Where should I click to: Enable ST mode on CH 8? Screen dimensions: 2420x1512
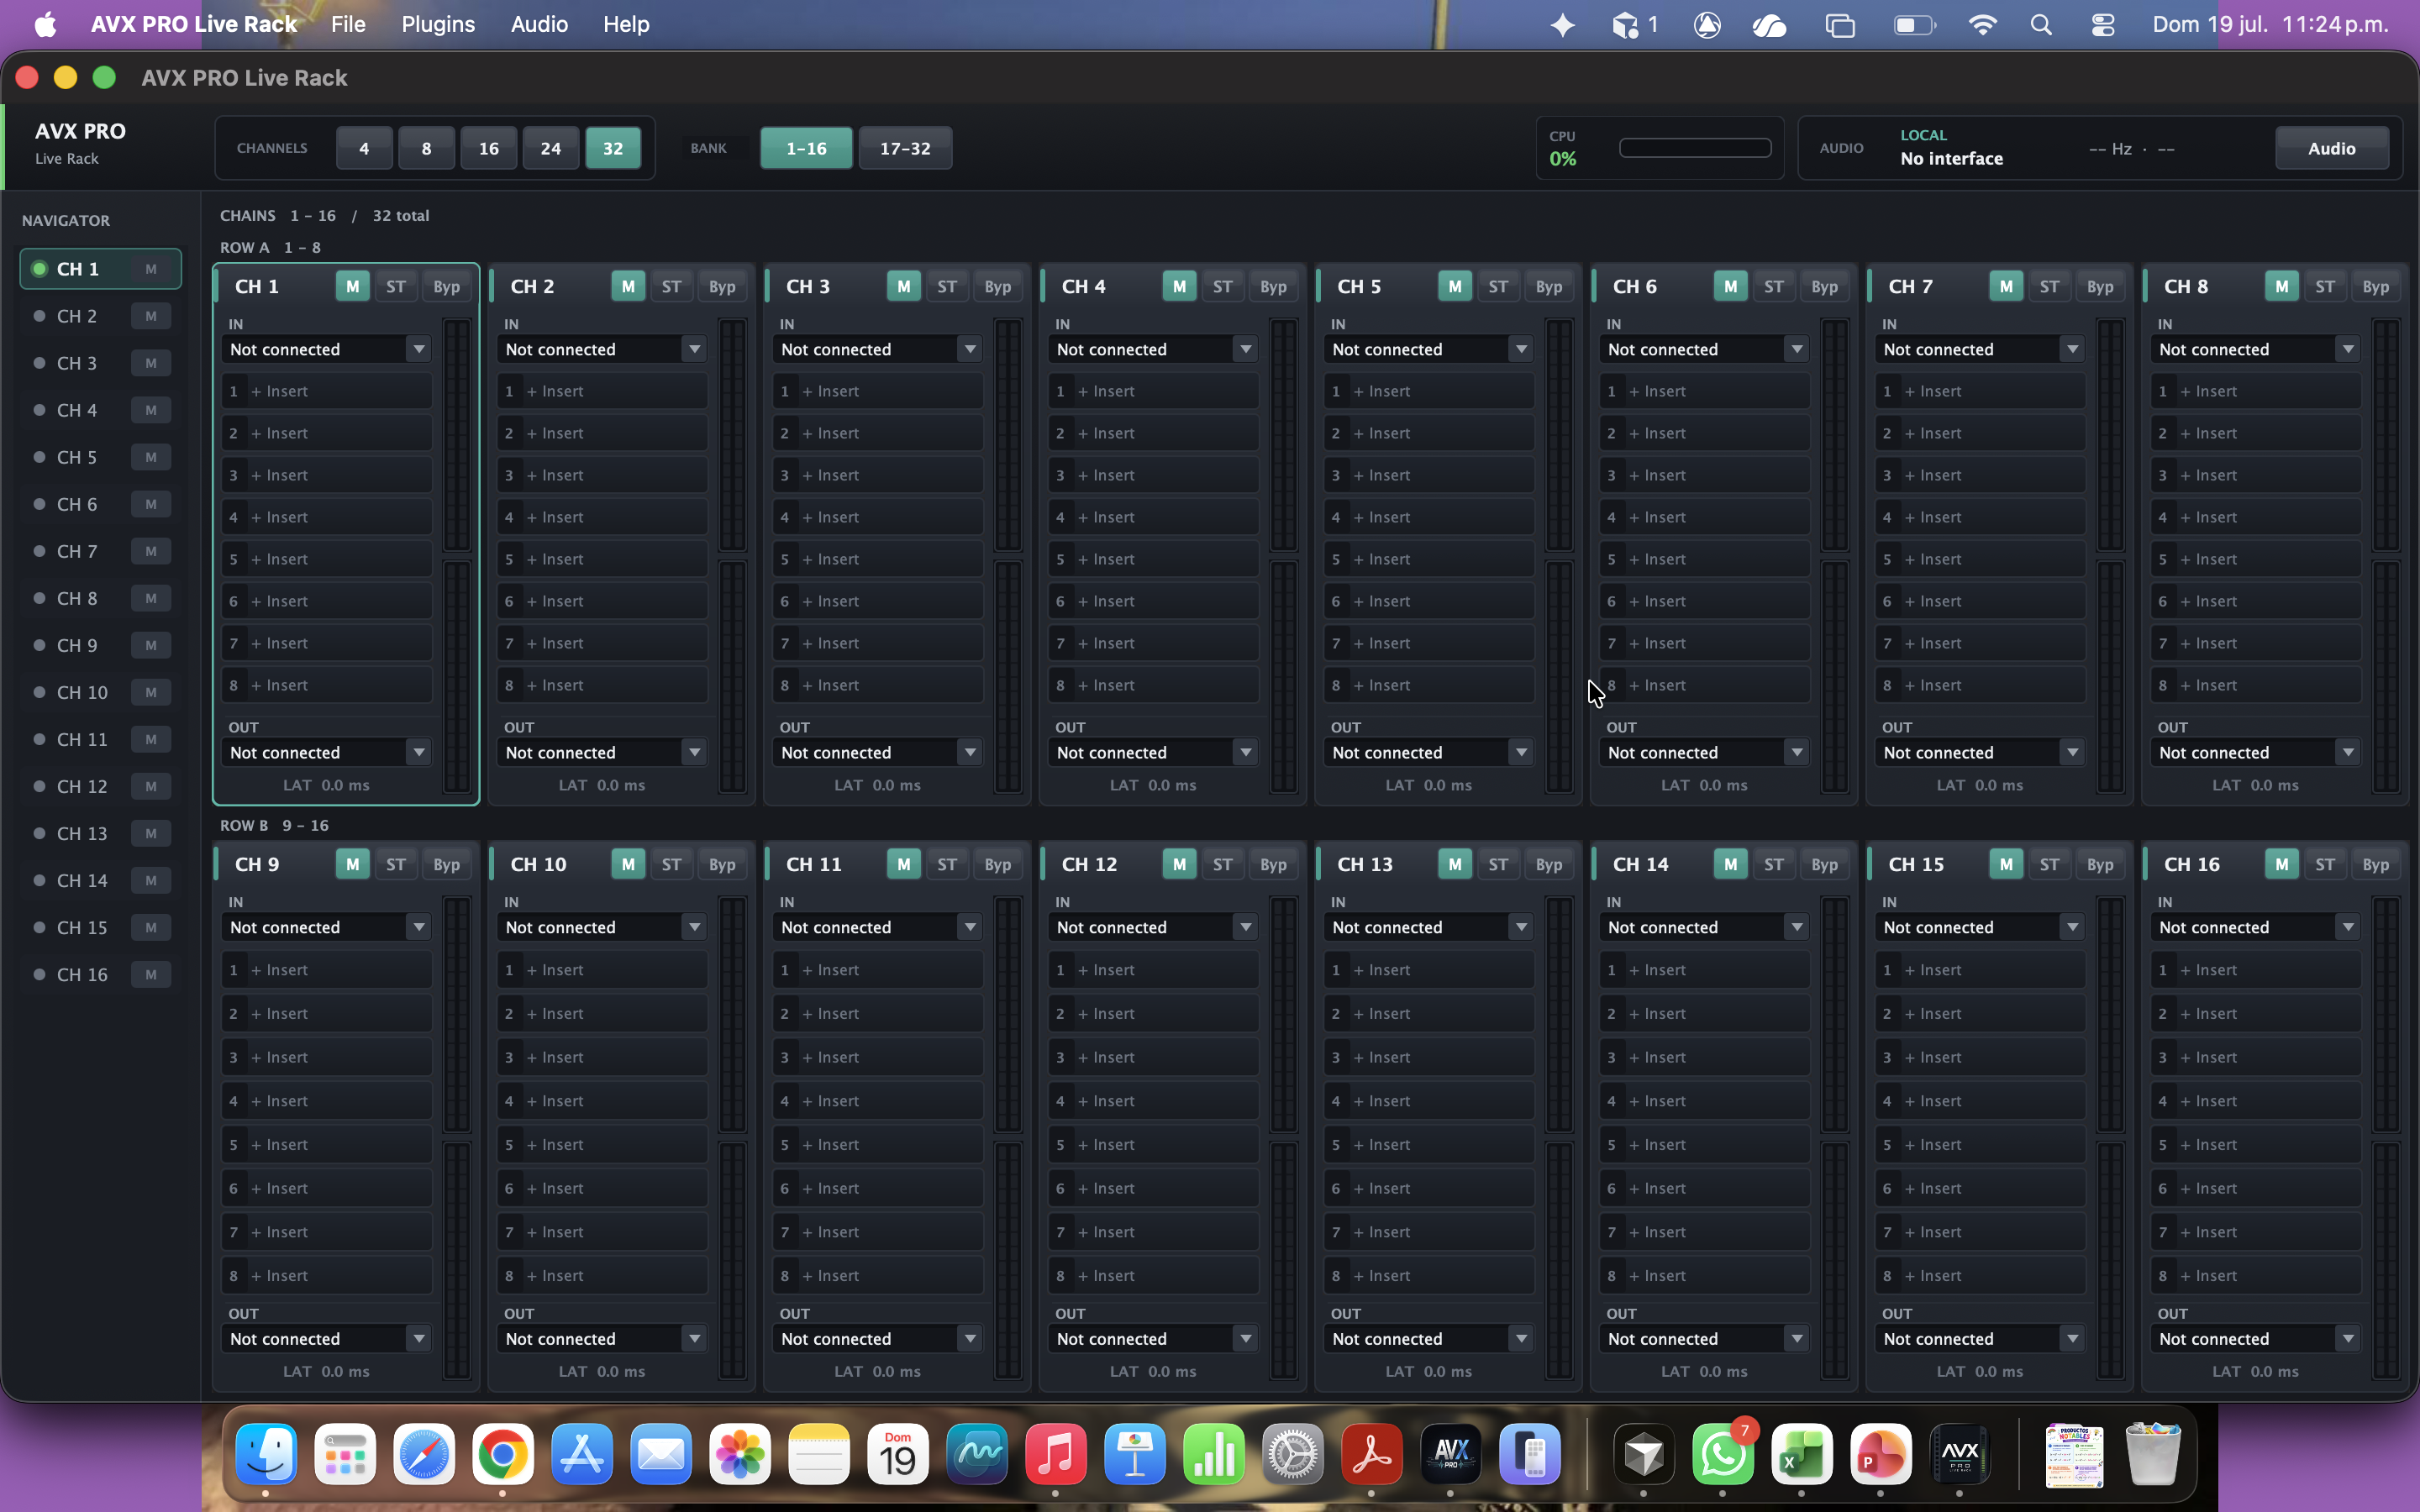[x=2325, y=286]
